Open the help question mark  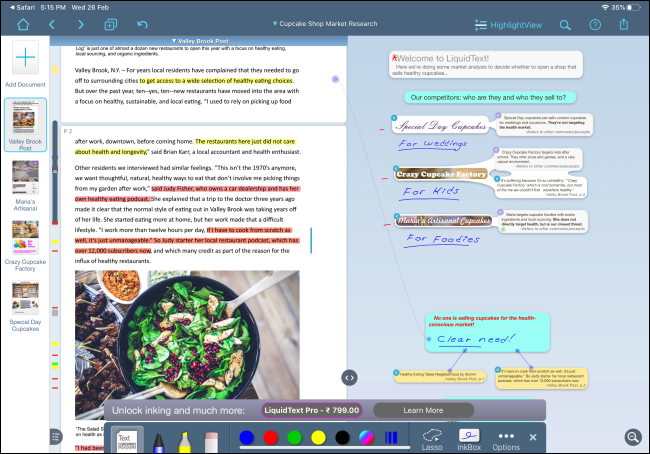(595, 25)
